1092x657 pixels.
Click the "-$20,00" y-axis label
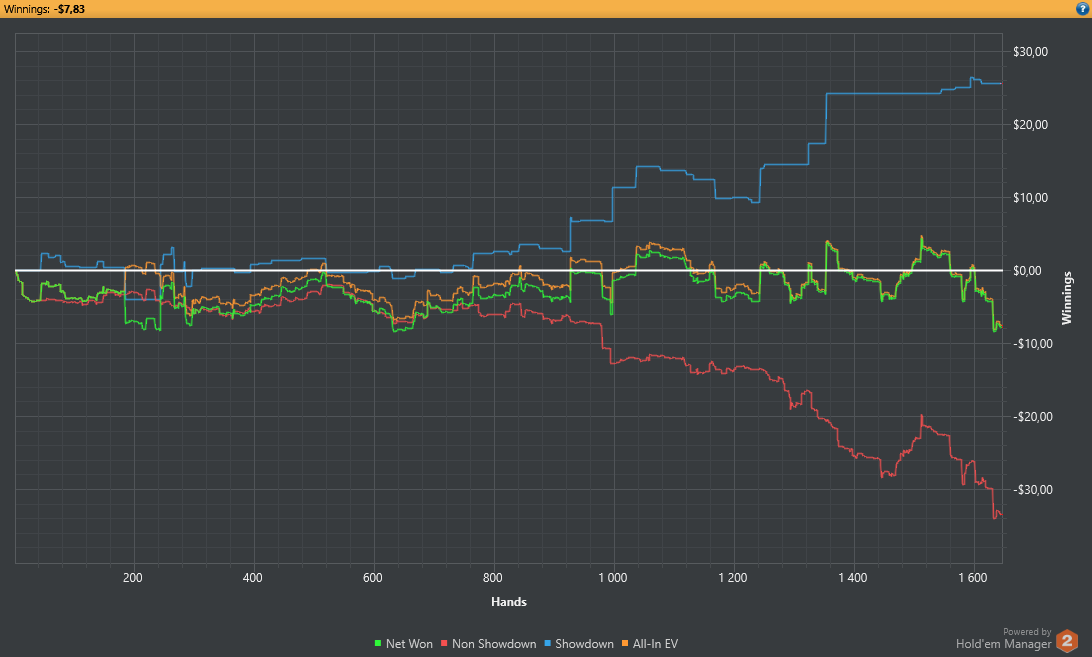coord(1032,417)
